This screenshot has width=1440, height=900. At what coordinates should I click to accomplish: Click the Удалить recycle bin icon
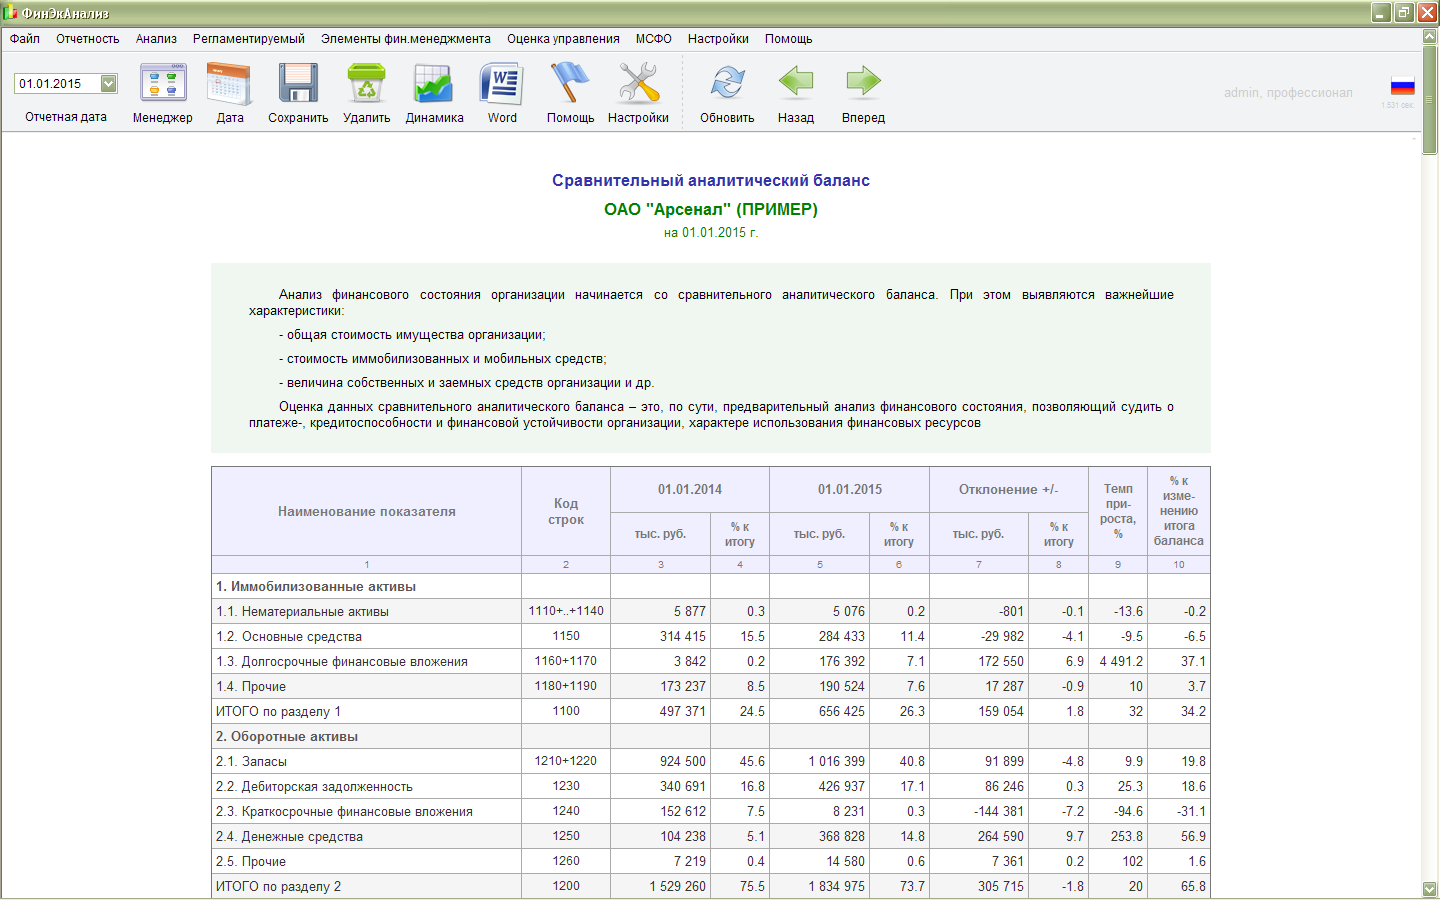tap(366, 84)
